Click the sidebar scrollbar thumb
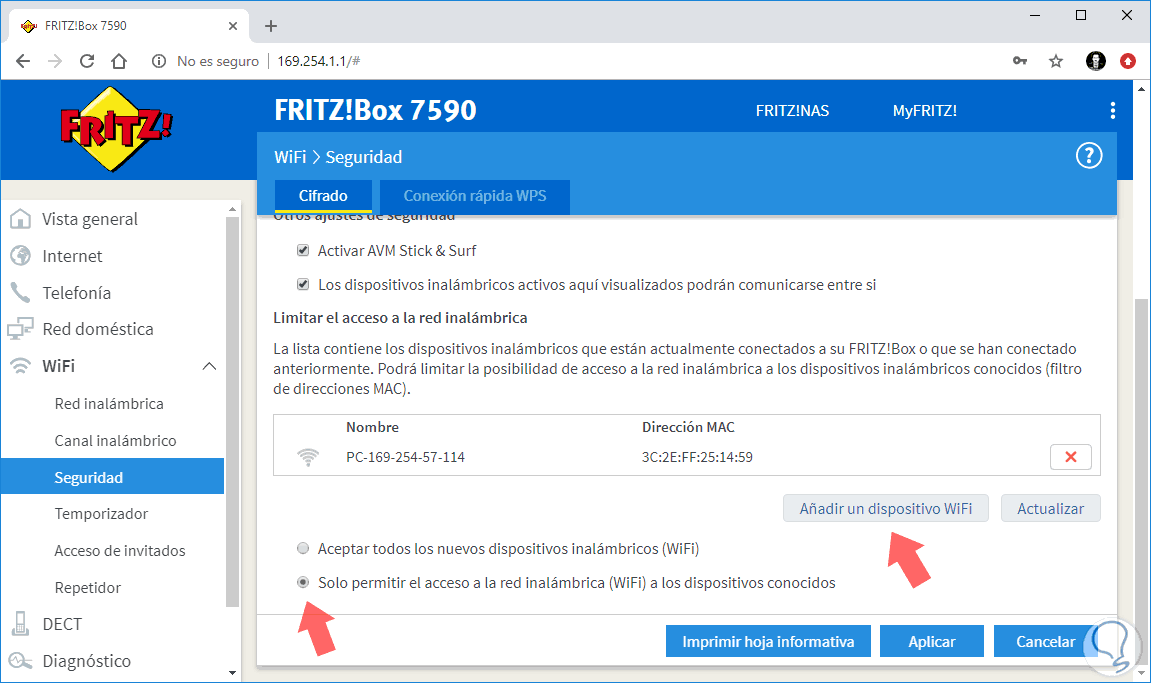The width and height of the screenshot is (1151, 683). click(x=232, y=411)
